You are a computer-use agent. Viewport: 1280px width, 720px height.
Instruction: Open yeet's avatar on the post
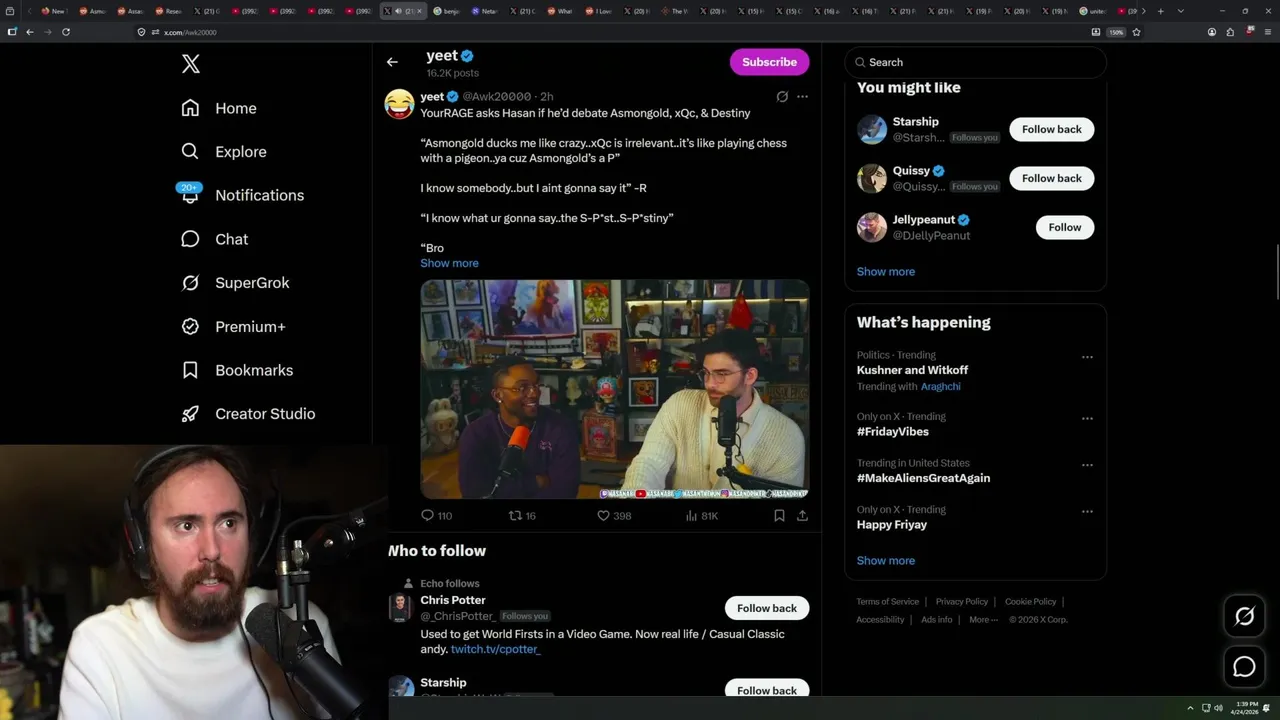pyautogui.click(x=399, y=104)
